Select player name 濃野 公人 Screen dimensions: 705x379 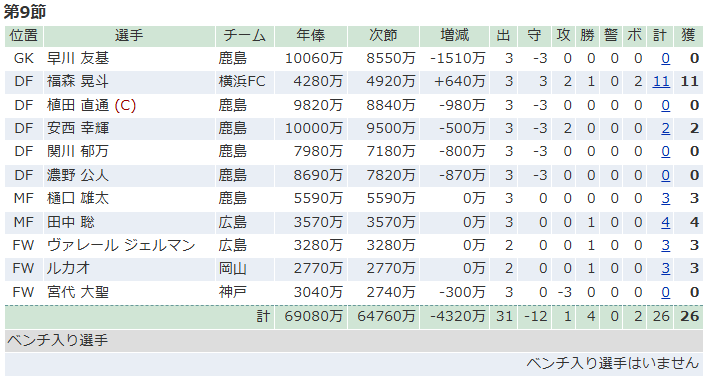click(78, 175)
